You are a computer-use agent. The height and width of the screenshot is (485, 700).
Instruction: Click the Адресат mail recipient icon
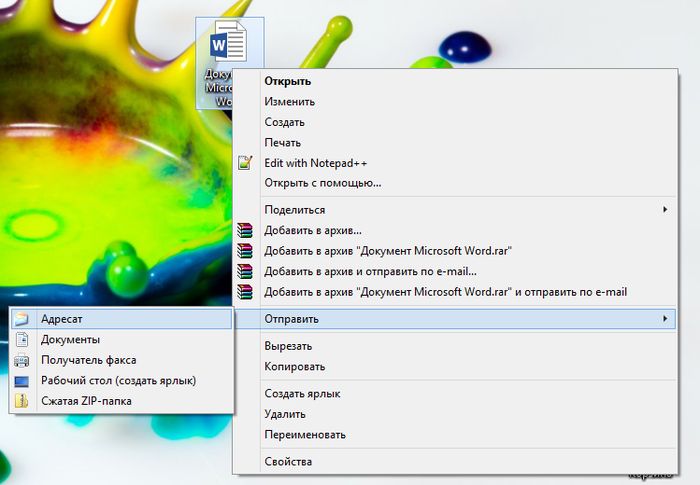[22, 319]
